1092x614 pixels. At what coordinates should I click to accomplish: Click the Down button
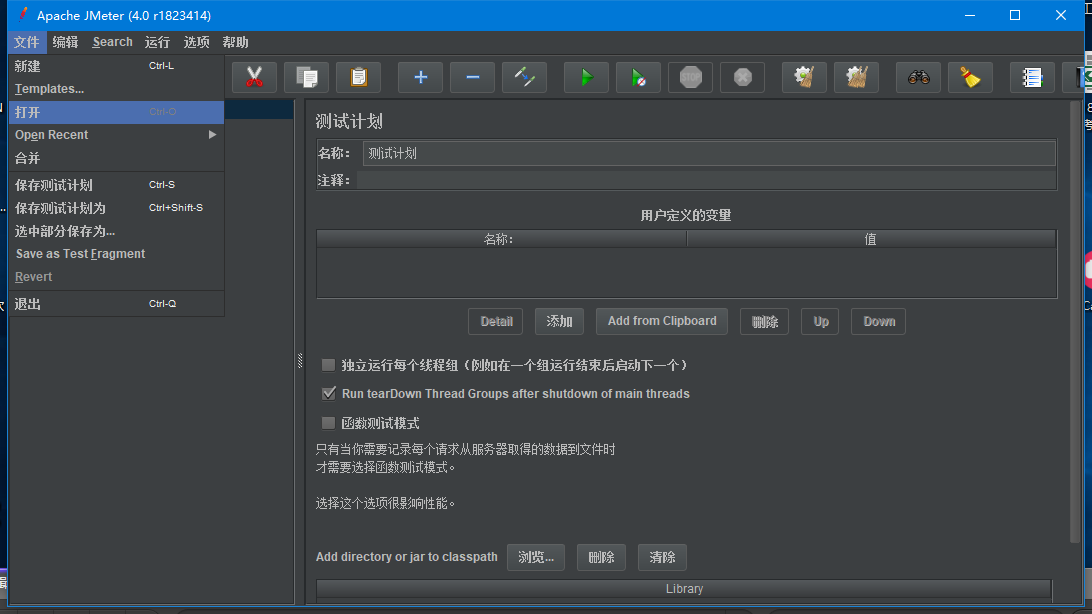tap(878, 322)
